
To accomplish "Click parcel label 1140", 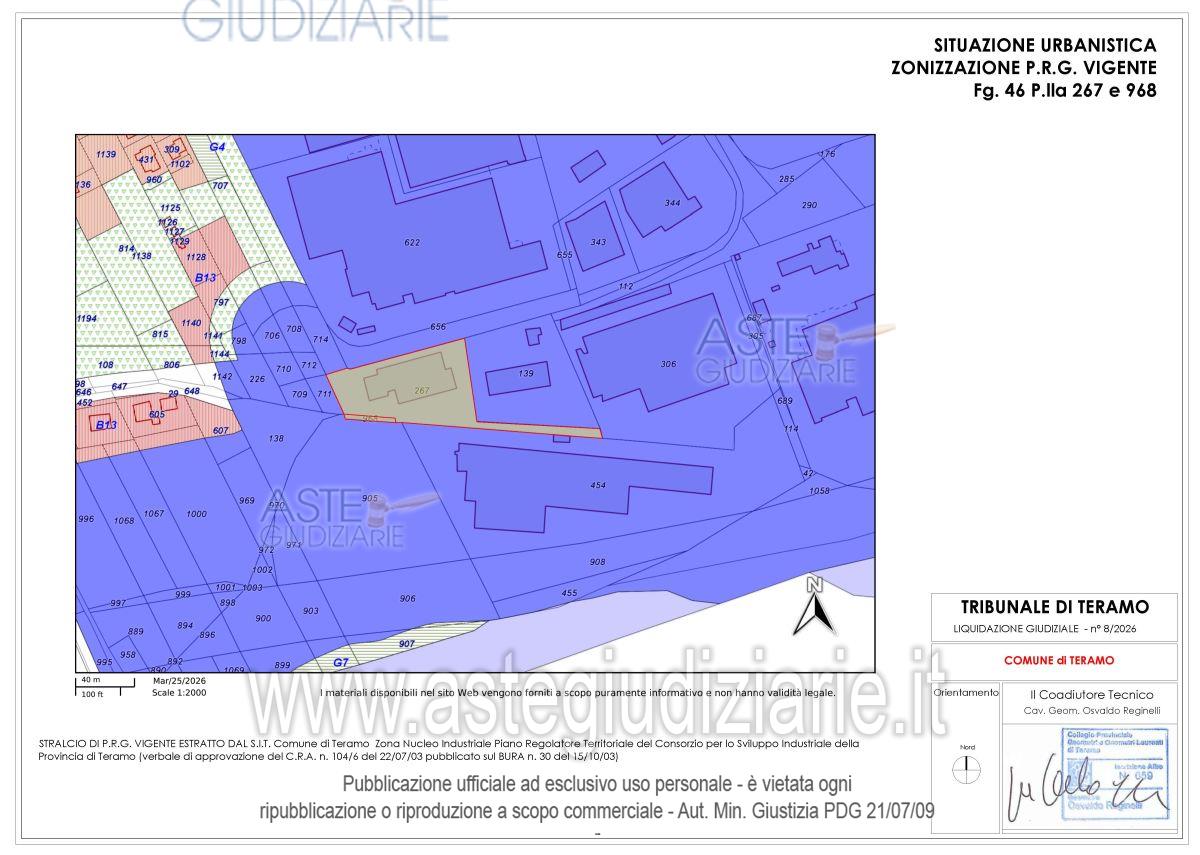I will (x=192, y=323).
